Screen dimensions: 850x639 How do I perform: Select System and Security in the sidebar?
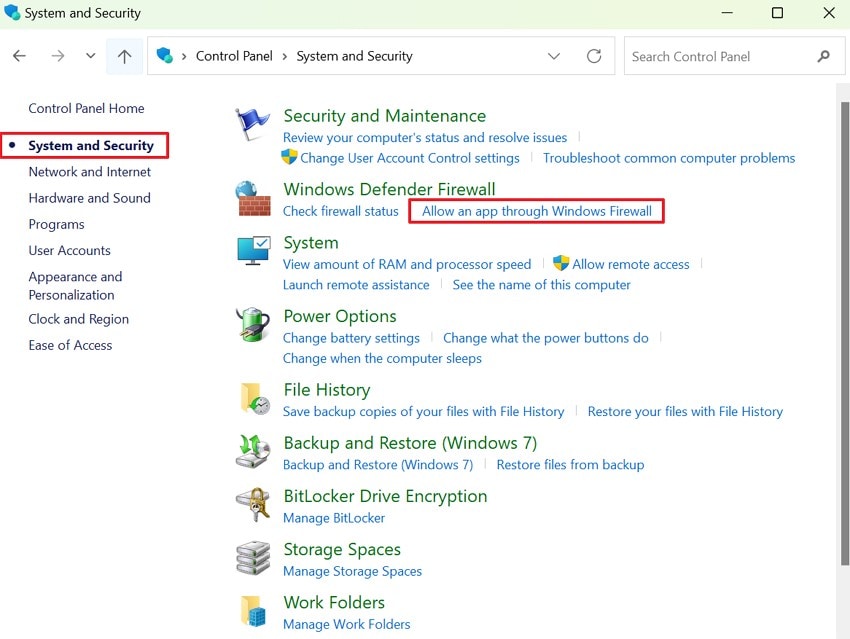pyautogui.click(x=91, y=145)
